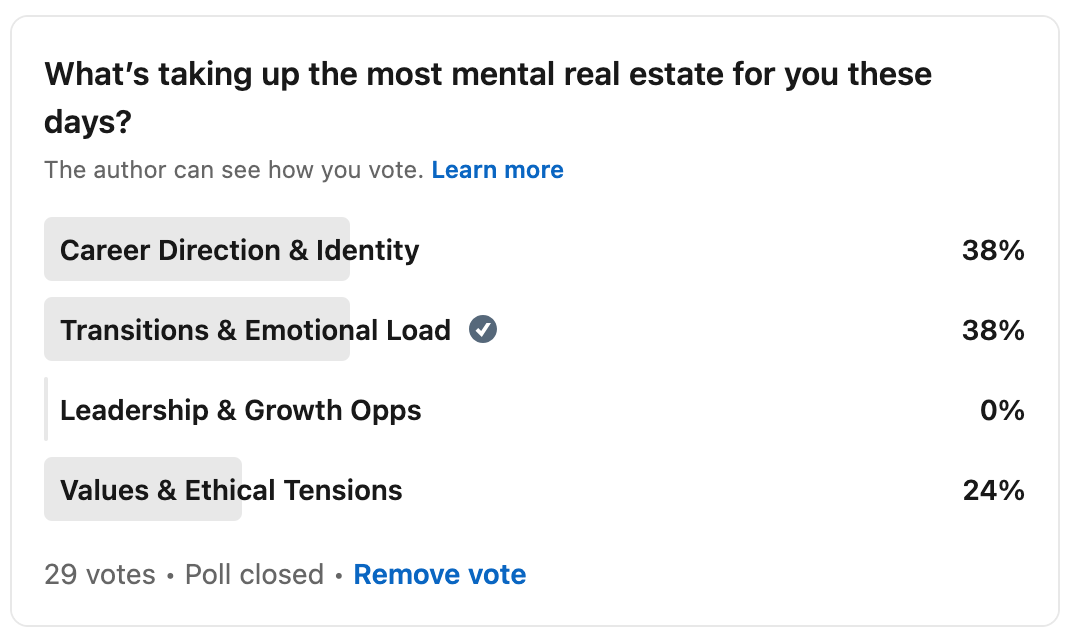Click gray bar start of Career Direction row

[x=52, y=250]
